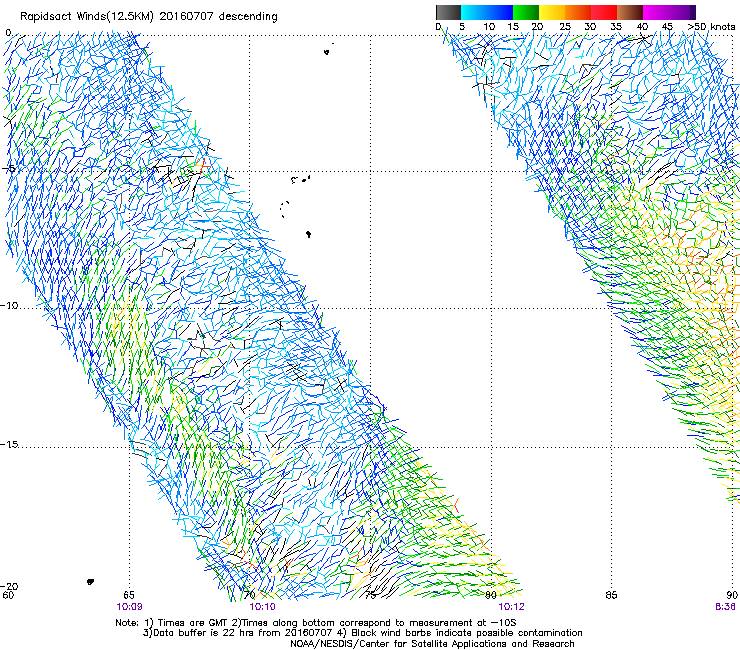Click the gray 0–5 knots legend segment
This screenshot has width=740, height=650.
click(448, 12)
